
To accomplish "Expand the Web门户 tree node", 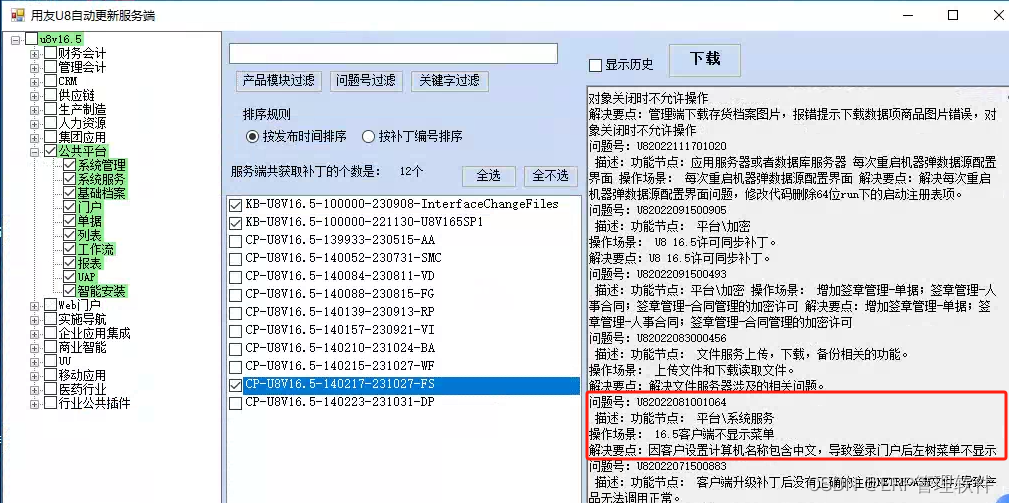I will (34, 305).
